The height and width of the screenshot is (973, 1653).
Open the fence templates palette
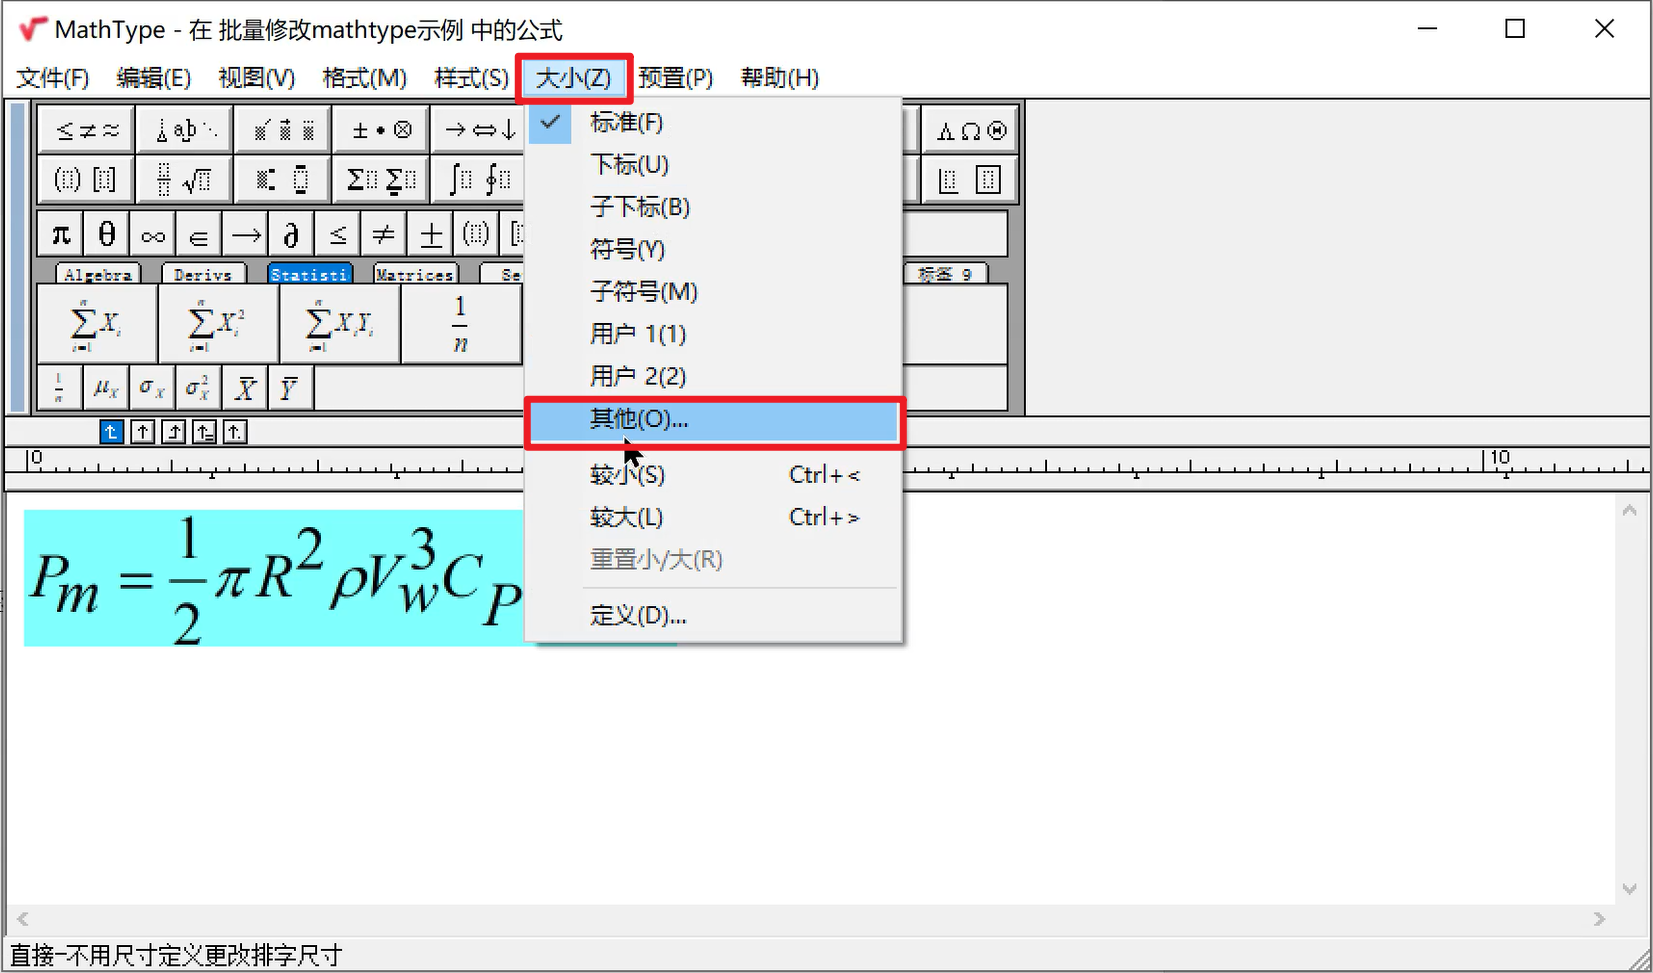click(87, 180)
